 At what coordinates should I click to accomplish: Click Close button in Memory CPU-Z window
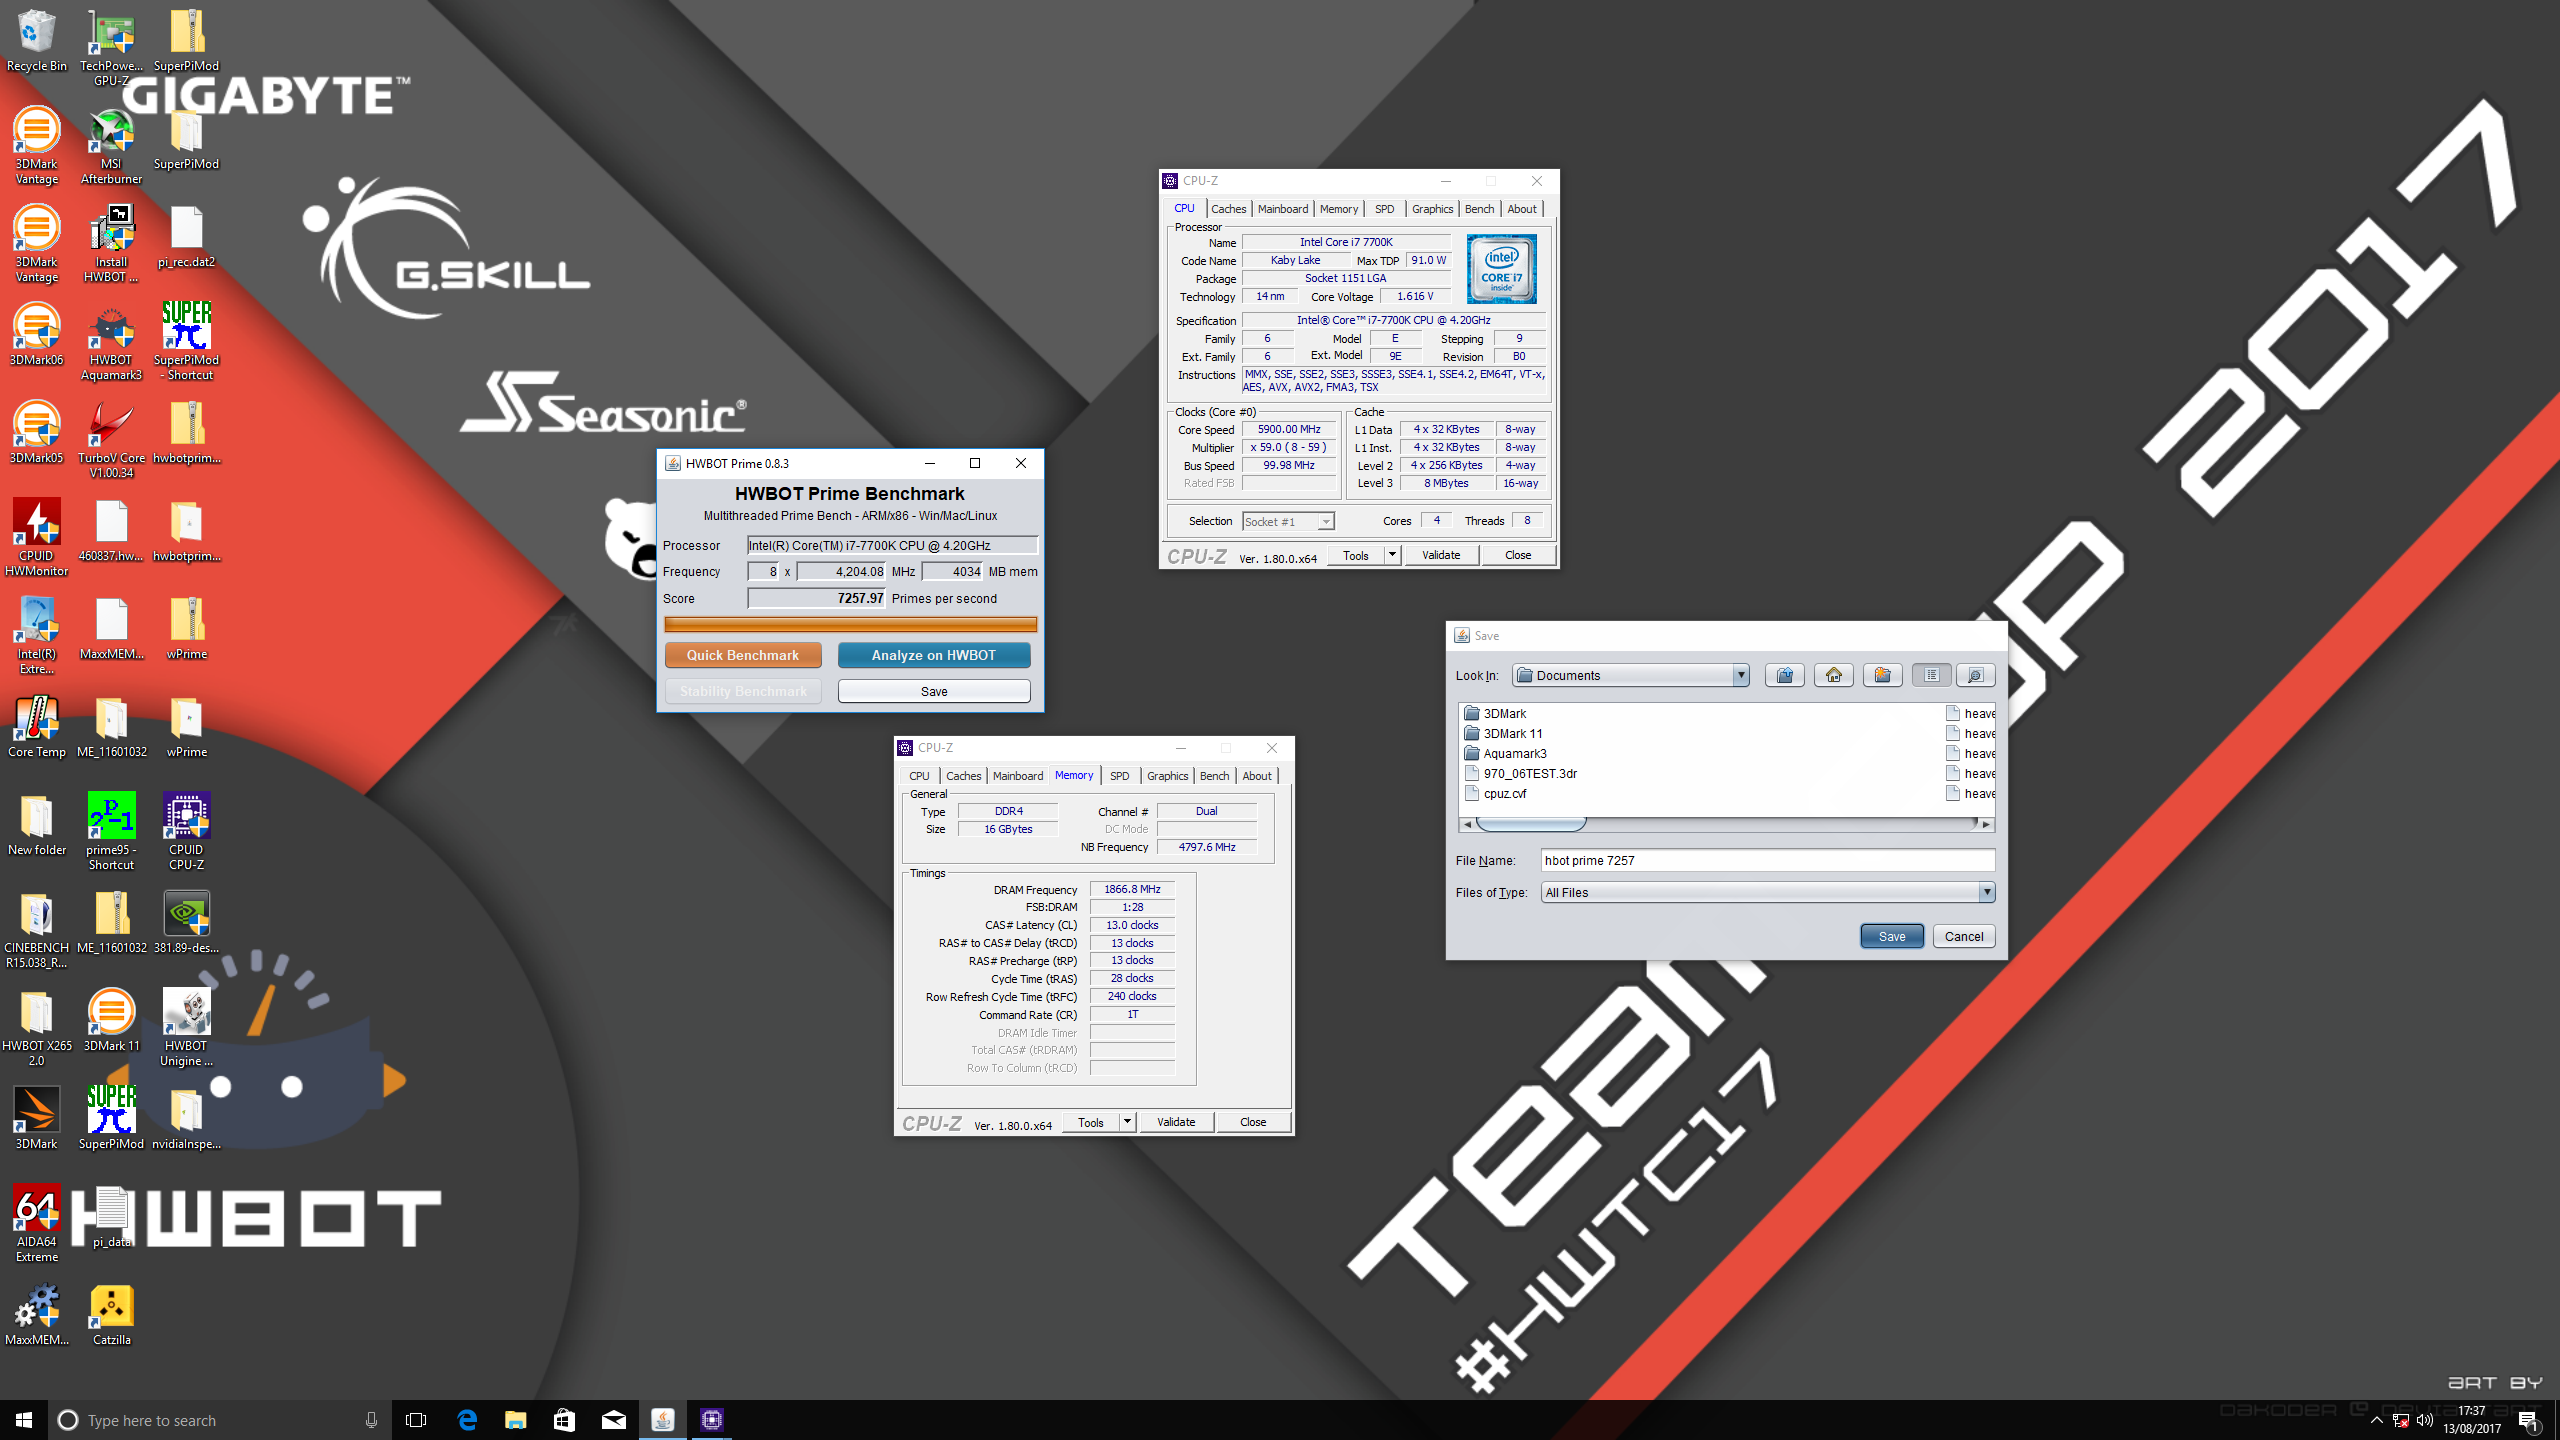click(1253, 1122)
